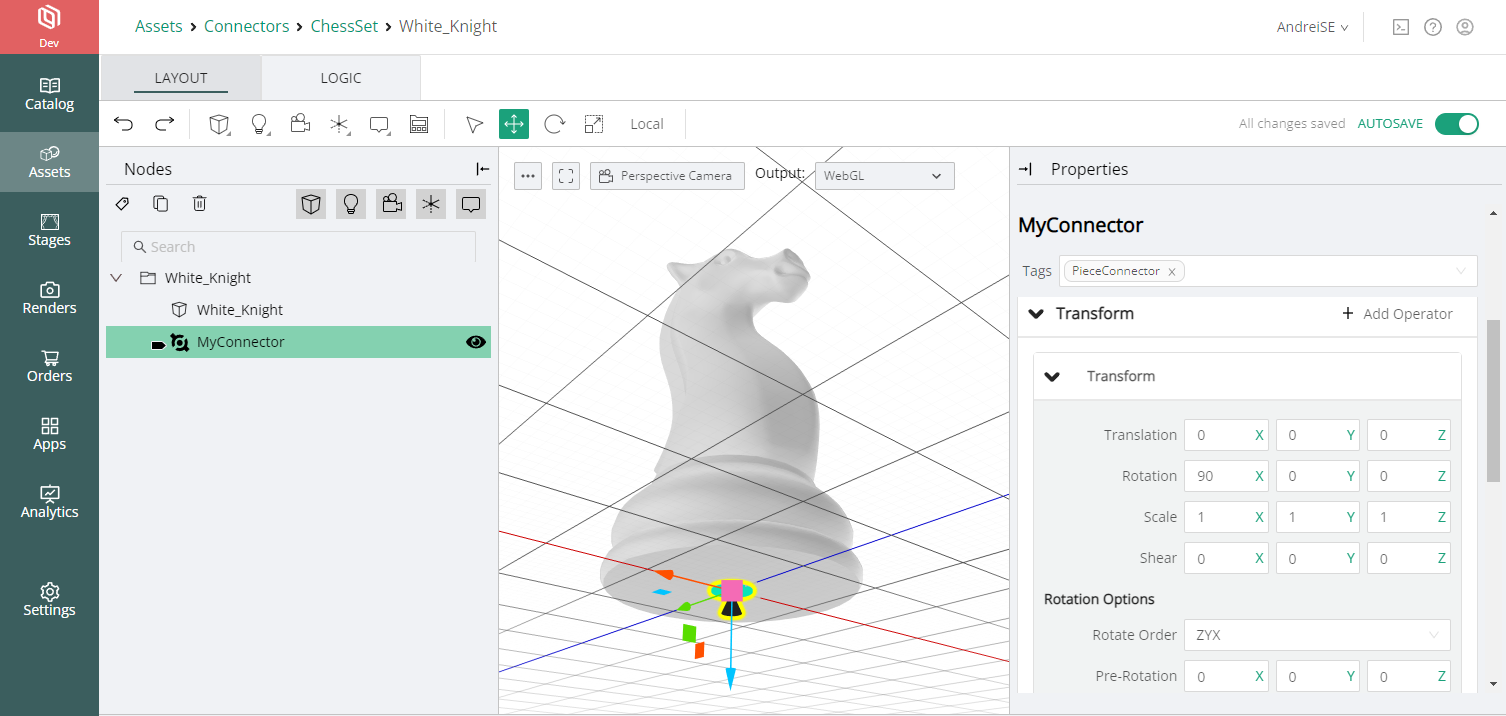Open the Output WebGL dropdown
Image resolution: width=1506 pixels, height=716 pixels.
pos(884,176)
